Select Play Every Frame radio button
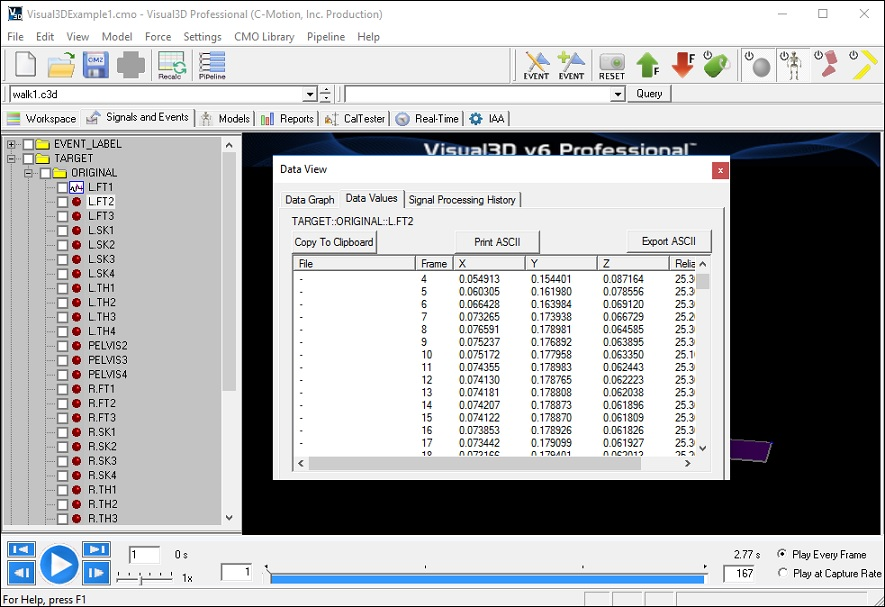885x607 pixels. point(782,554)
